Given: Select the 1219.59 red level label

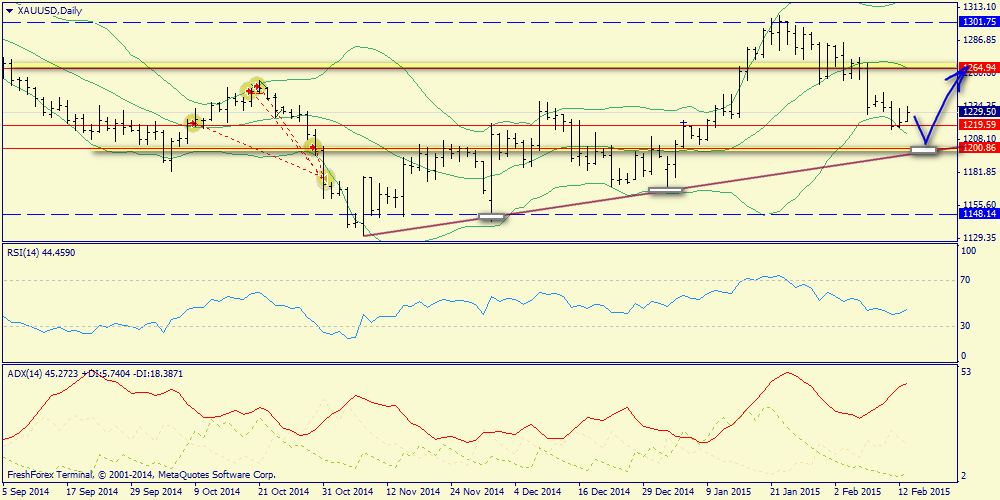Looking at the screenshot, I should 978,125.
